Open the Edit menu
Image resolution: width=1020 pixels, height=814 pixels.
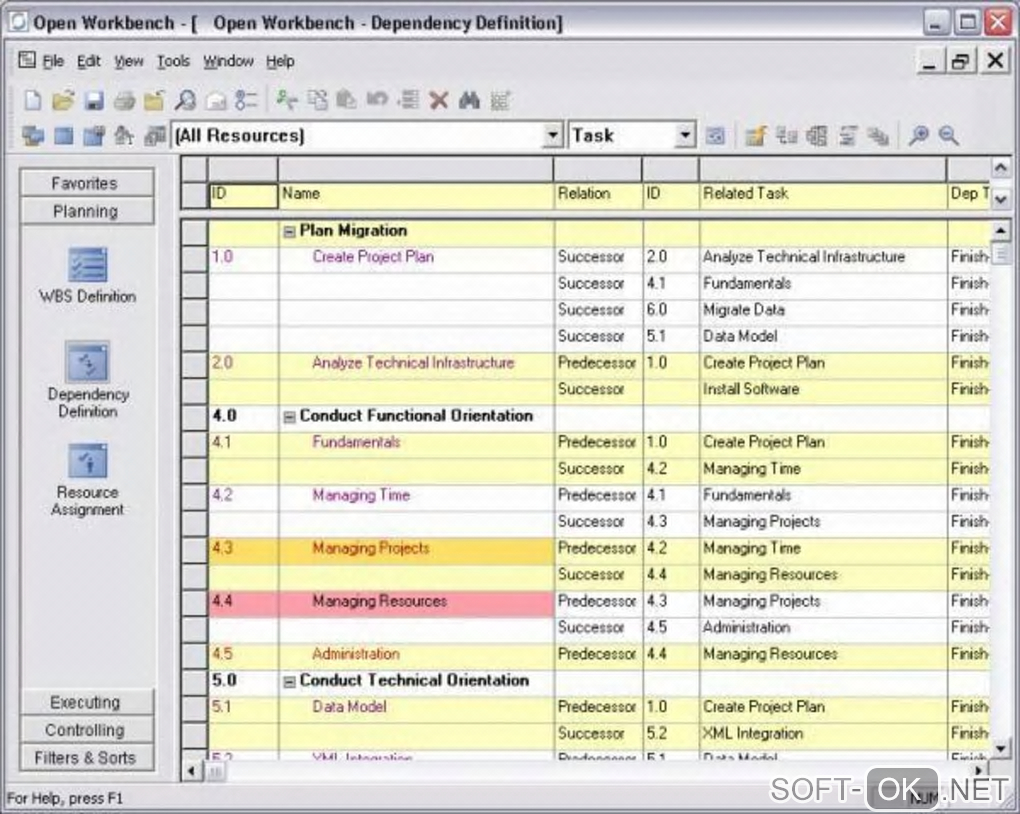click(x=88, y=61)
